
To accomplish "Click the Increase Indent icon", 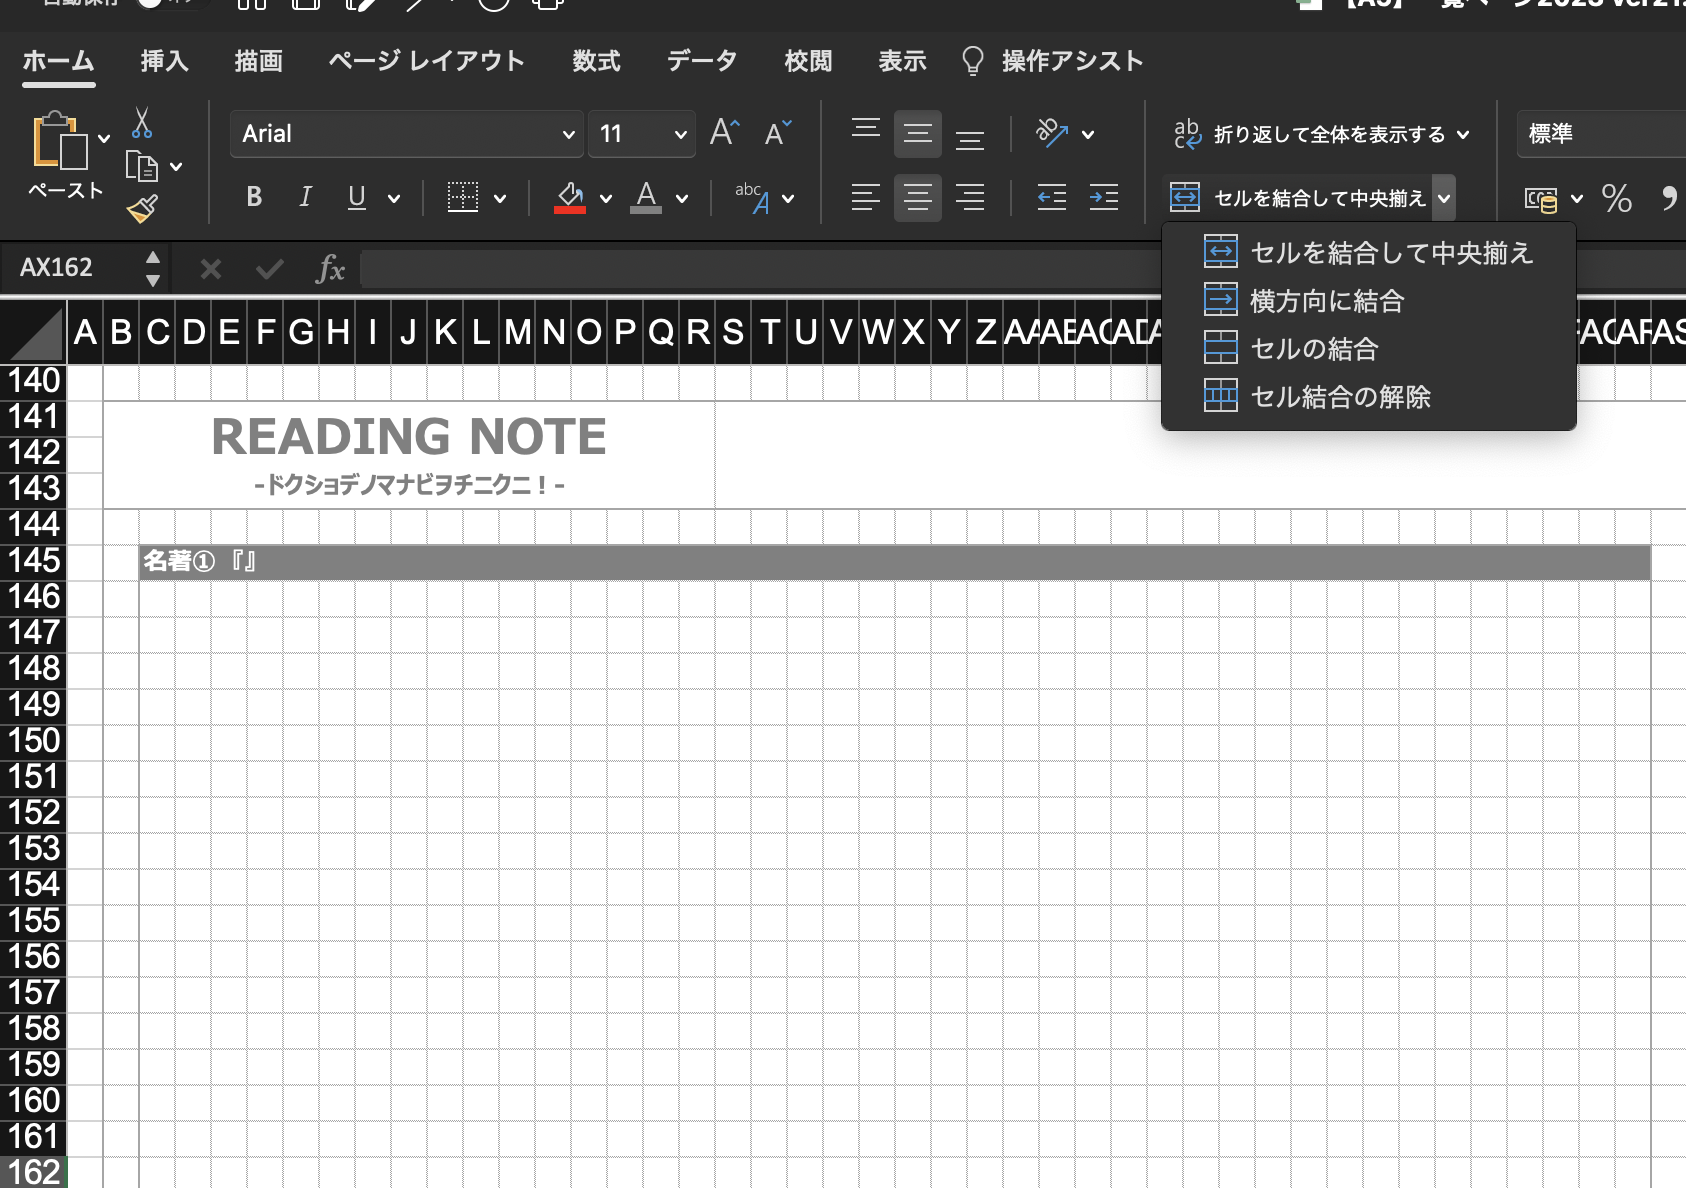I will (1103, 198).
